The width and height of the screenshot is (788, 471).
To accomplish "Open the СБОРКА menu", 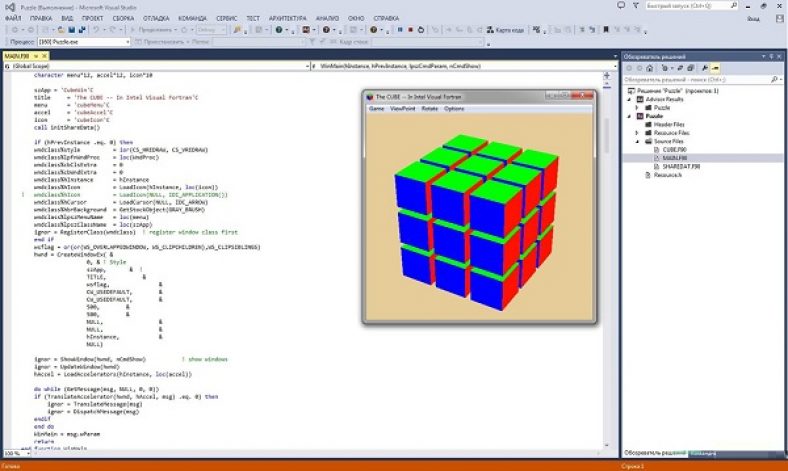I will point(124,18).
